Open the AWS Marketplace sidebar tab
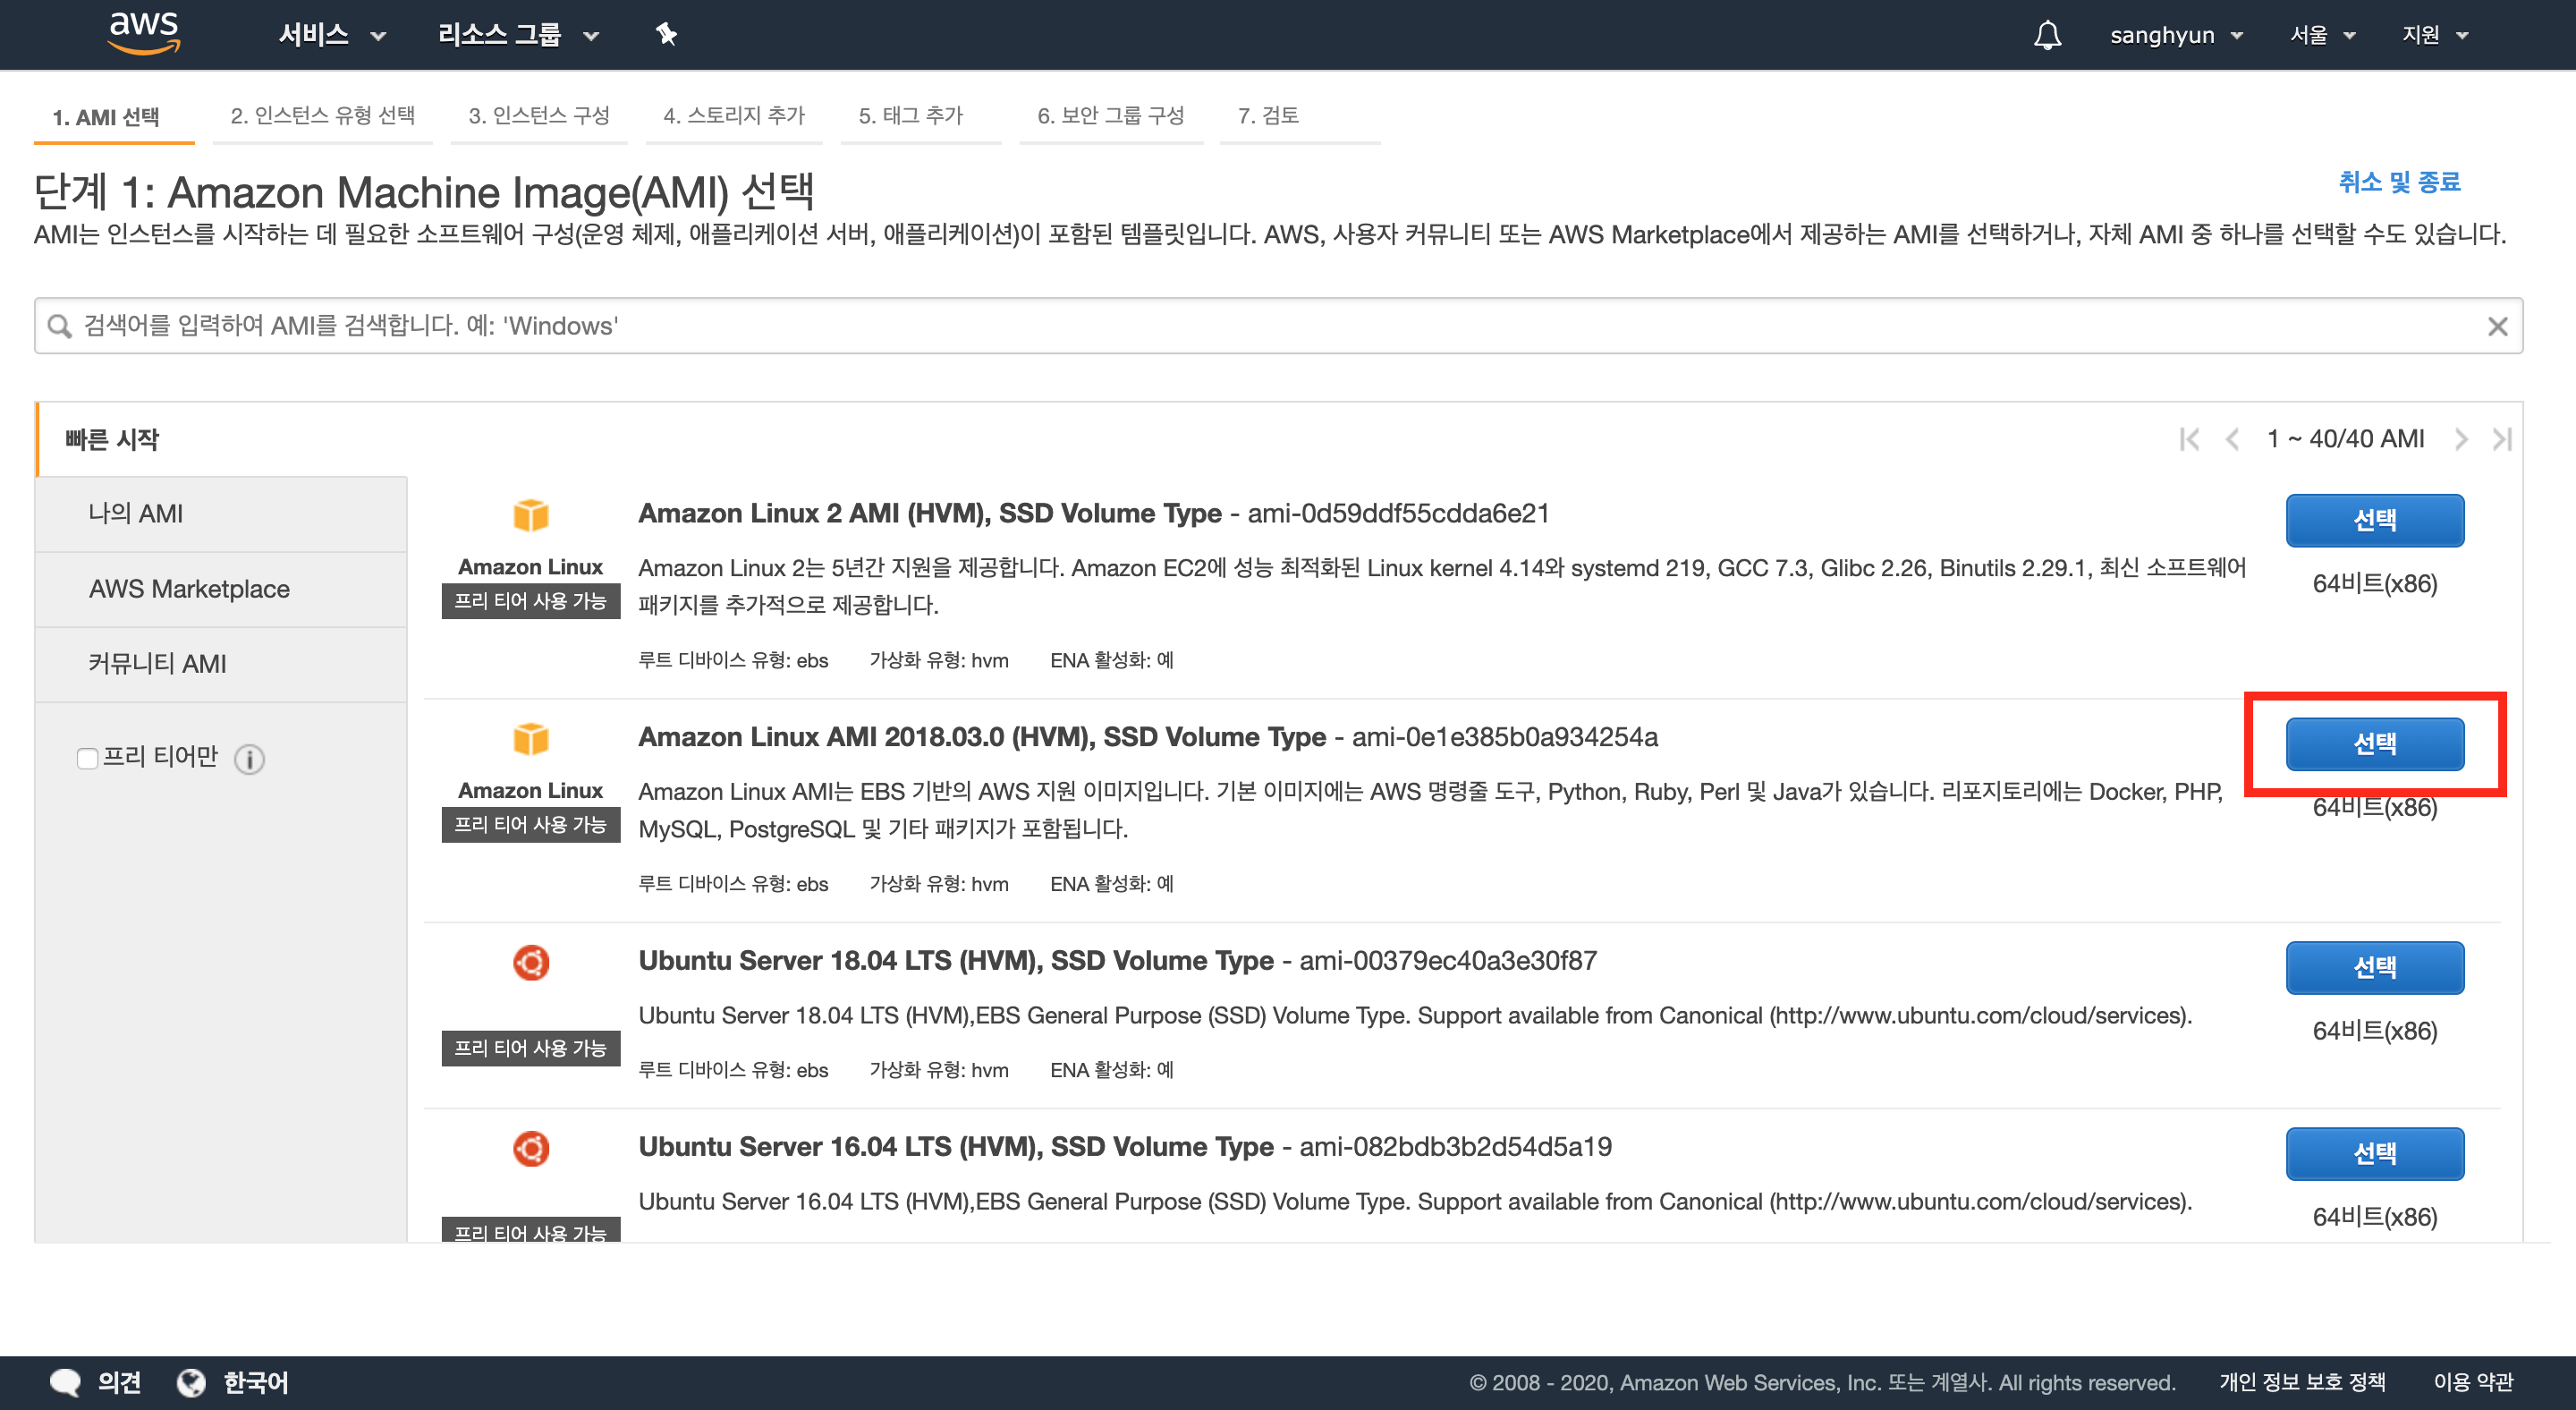 189,589
